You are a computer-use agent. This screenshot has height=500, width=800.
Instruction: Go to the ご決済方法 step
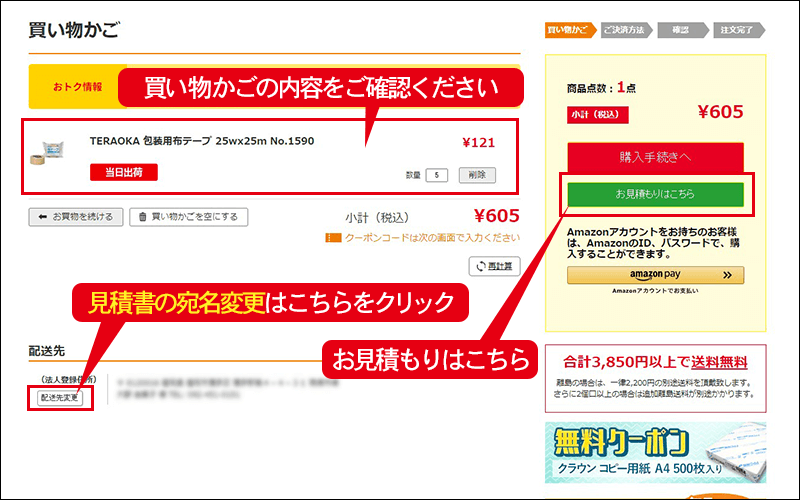click(626, 30)
